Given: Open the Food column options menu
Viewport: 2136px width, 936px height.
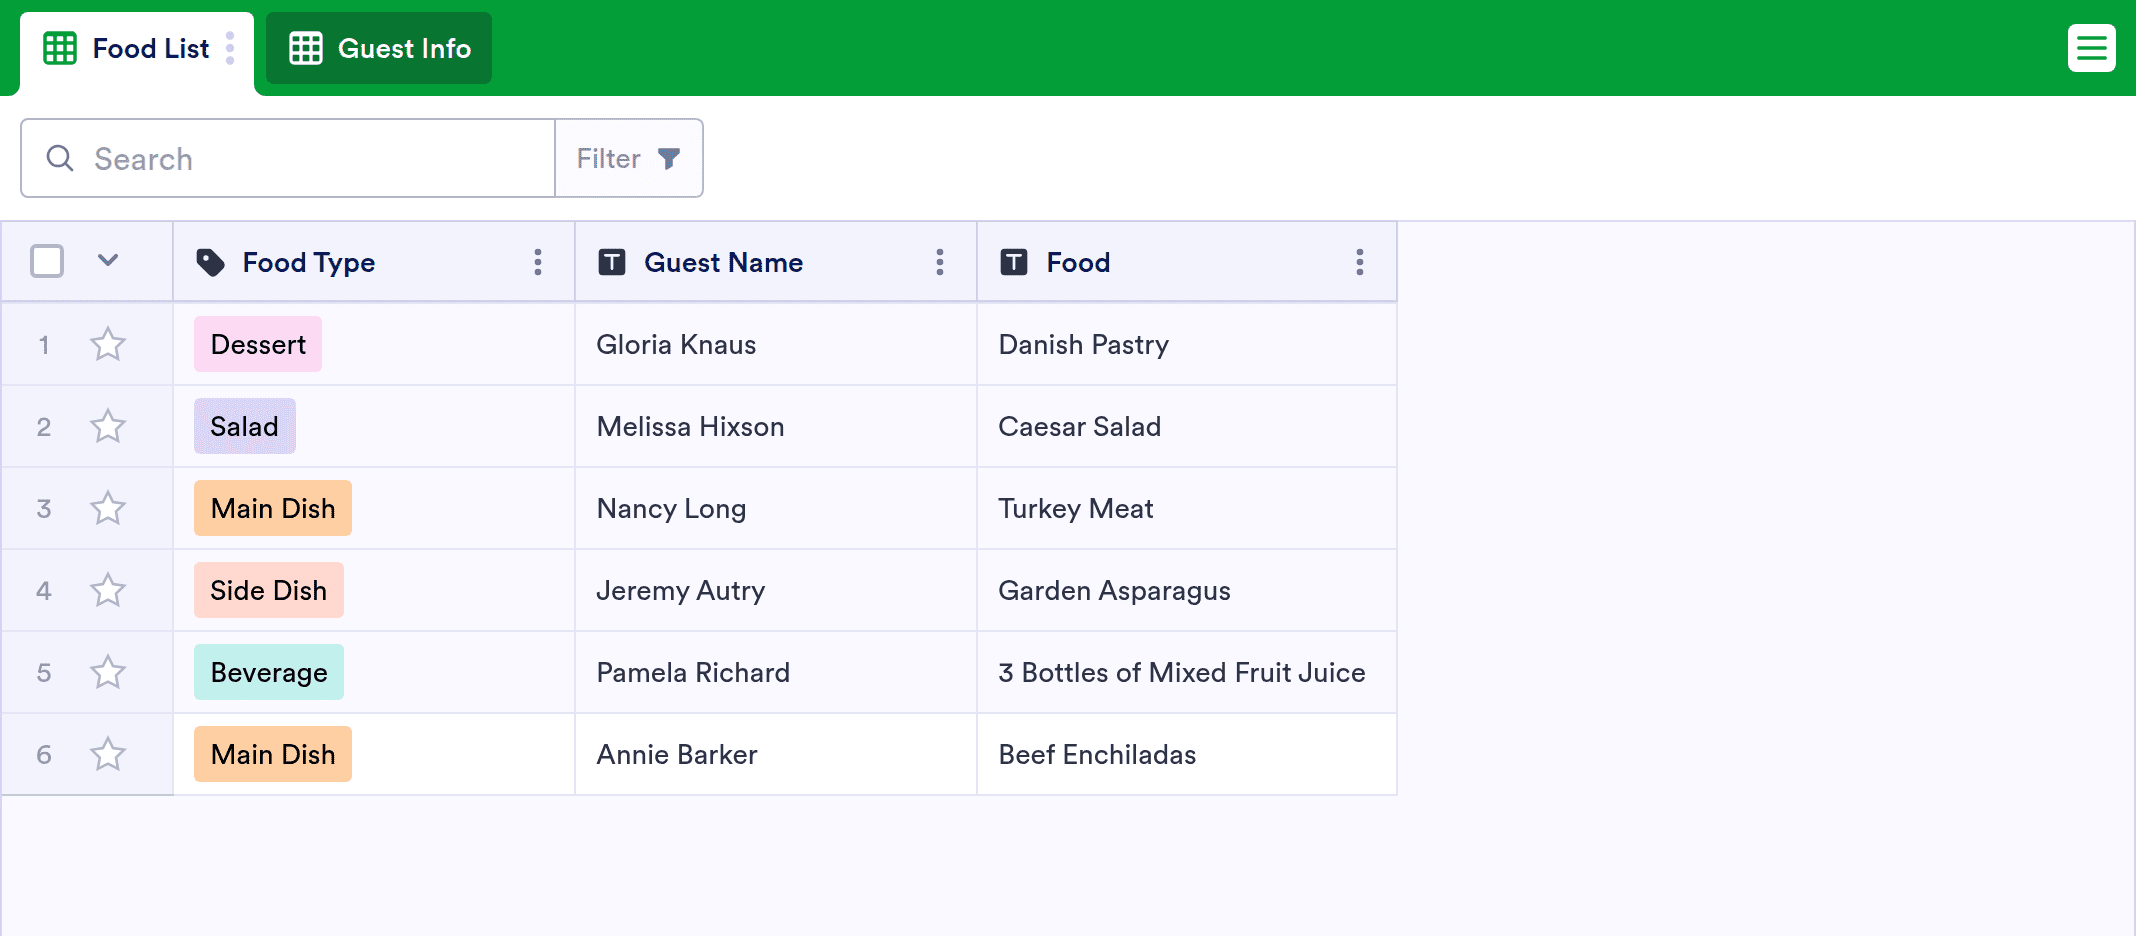Looking at the screenshot, I should pyautogui.click(x=1359, y=262).
